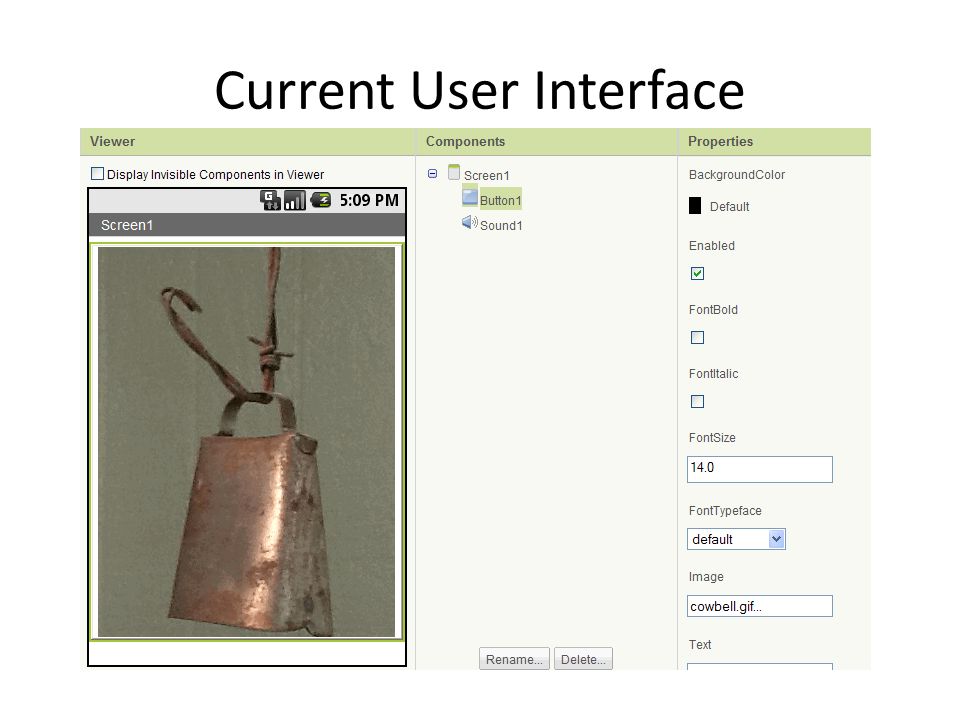
Task: Click the Viewer panel header
Action: pyautogui.click(x=247, y=141)
